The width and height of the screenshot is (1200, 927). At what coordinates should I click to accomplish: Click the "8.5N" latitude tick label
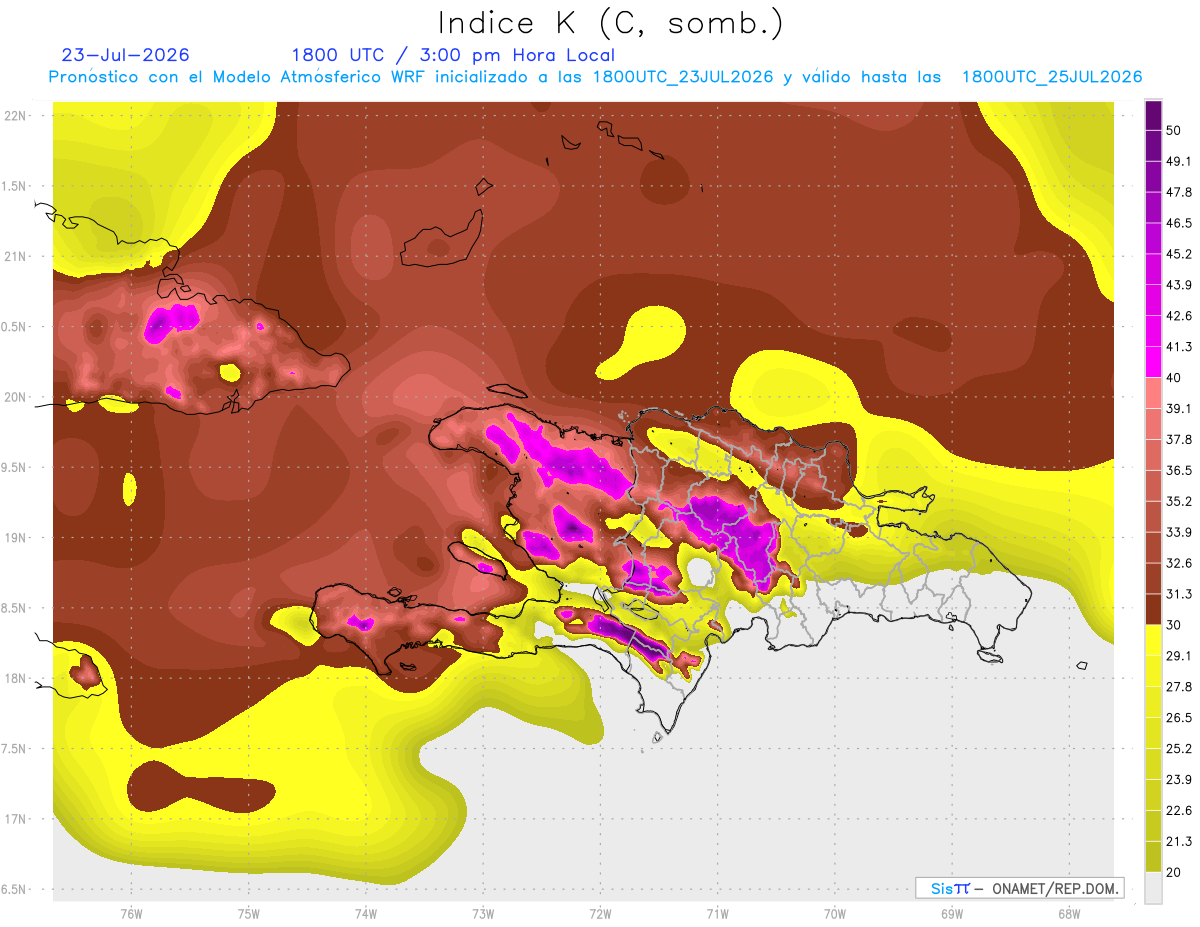pos(15,608)
